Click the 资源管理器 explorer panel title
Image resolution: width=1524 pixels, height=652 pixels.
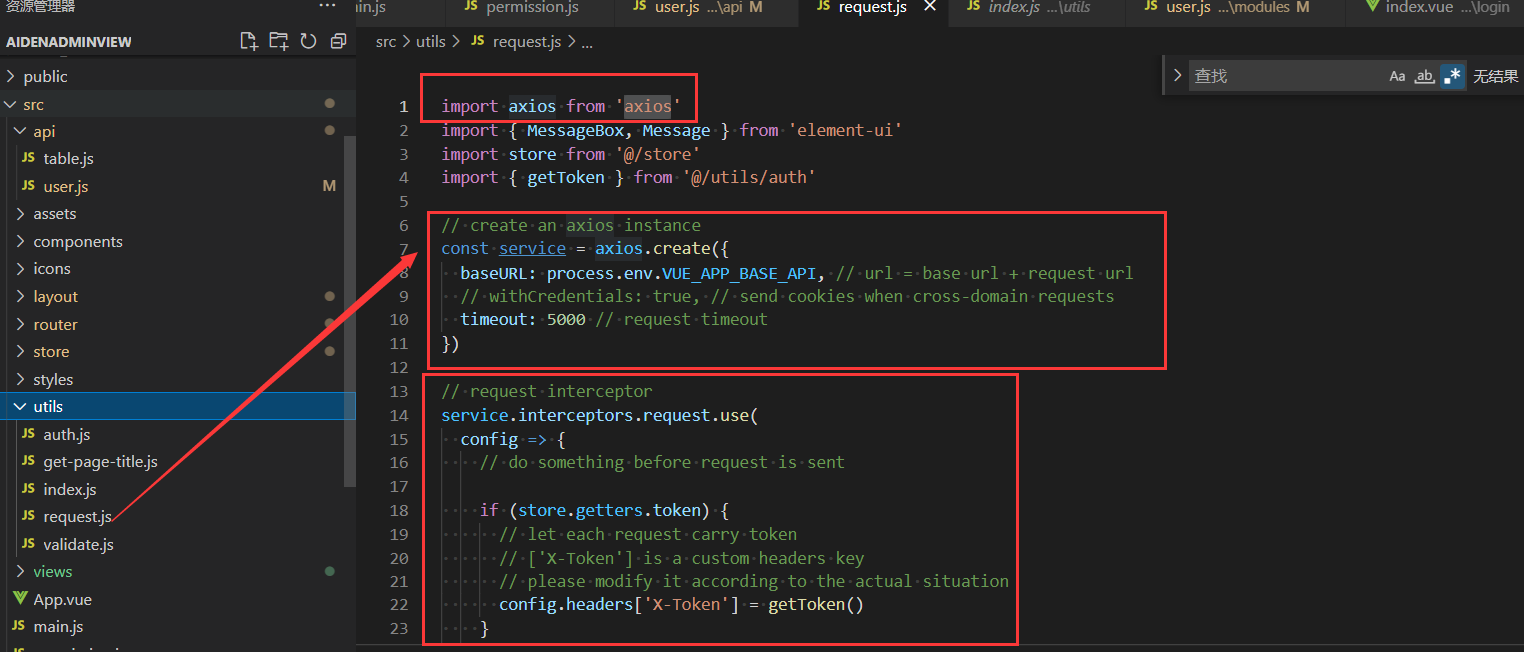[x=41, y=6]
